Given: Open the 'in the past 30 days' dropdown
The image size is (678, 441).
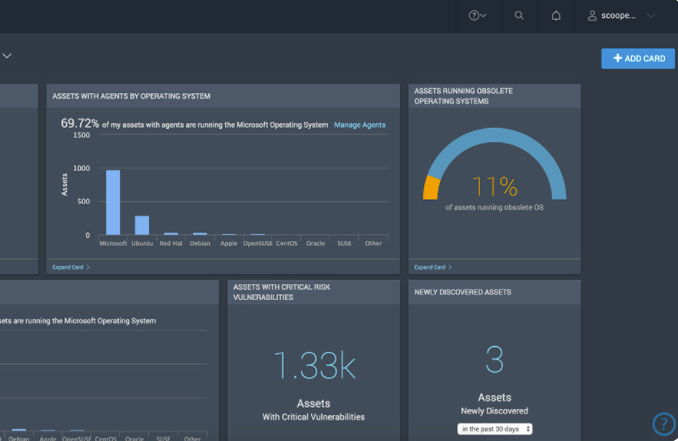Looking at the screenshot, I should pos(494,429).
